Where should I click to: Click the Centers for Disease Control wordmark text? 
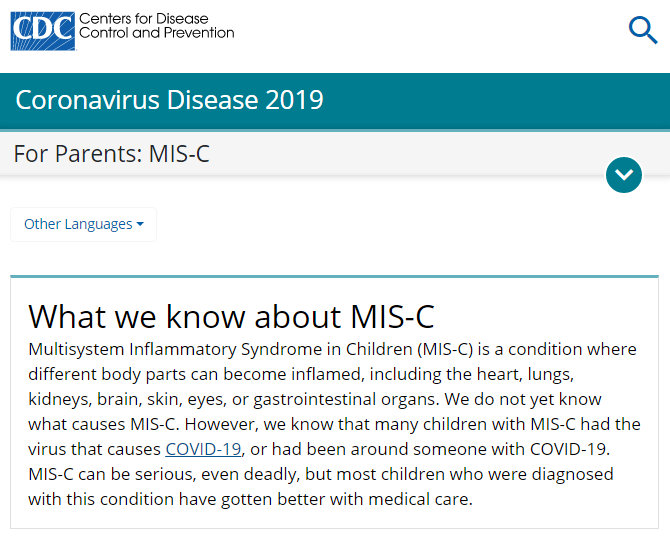(x=156, y=25)
